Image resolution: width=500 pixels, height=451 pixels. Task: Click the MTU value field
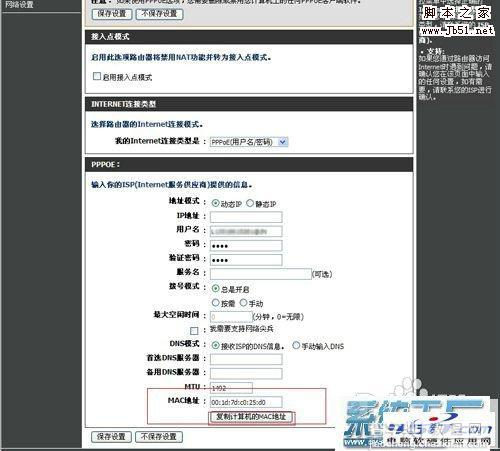(x=231, y=388)
